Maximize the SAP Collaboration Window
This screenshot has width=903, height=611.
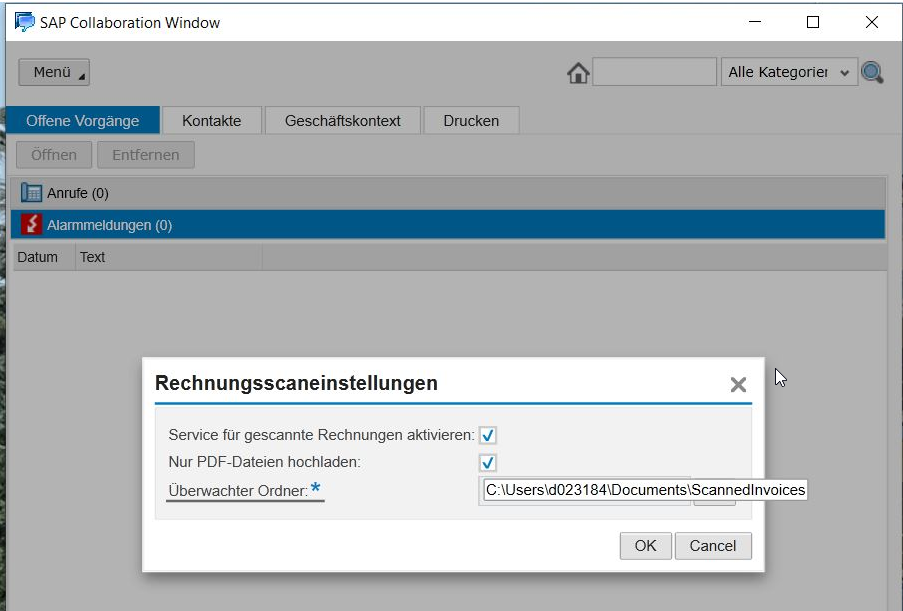[813, 22]
